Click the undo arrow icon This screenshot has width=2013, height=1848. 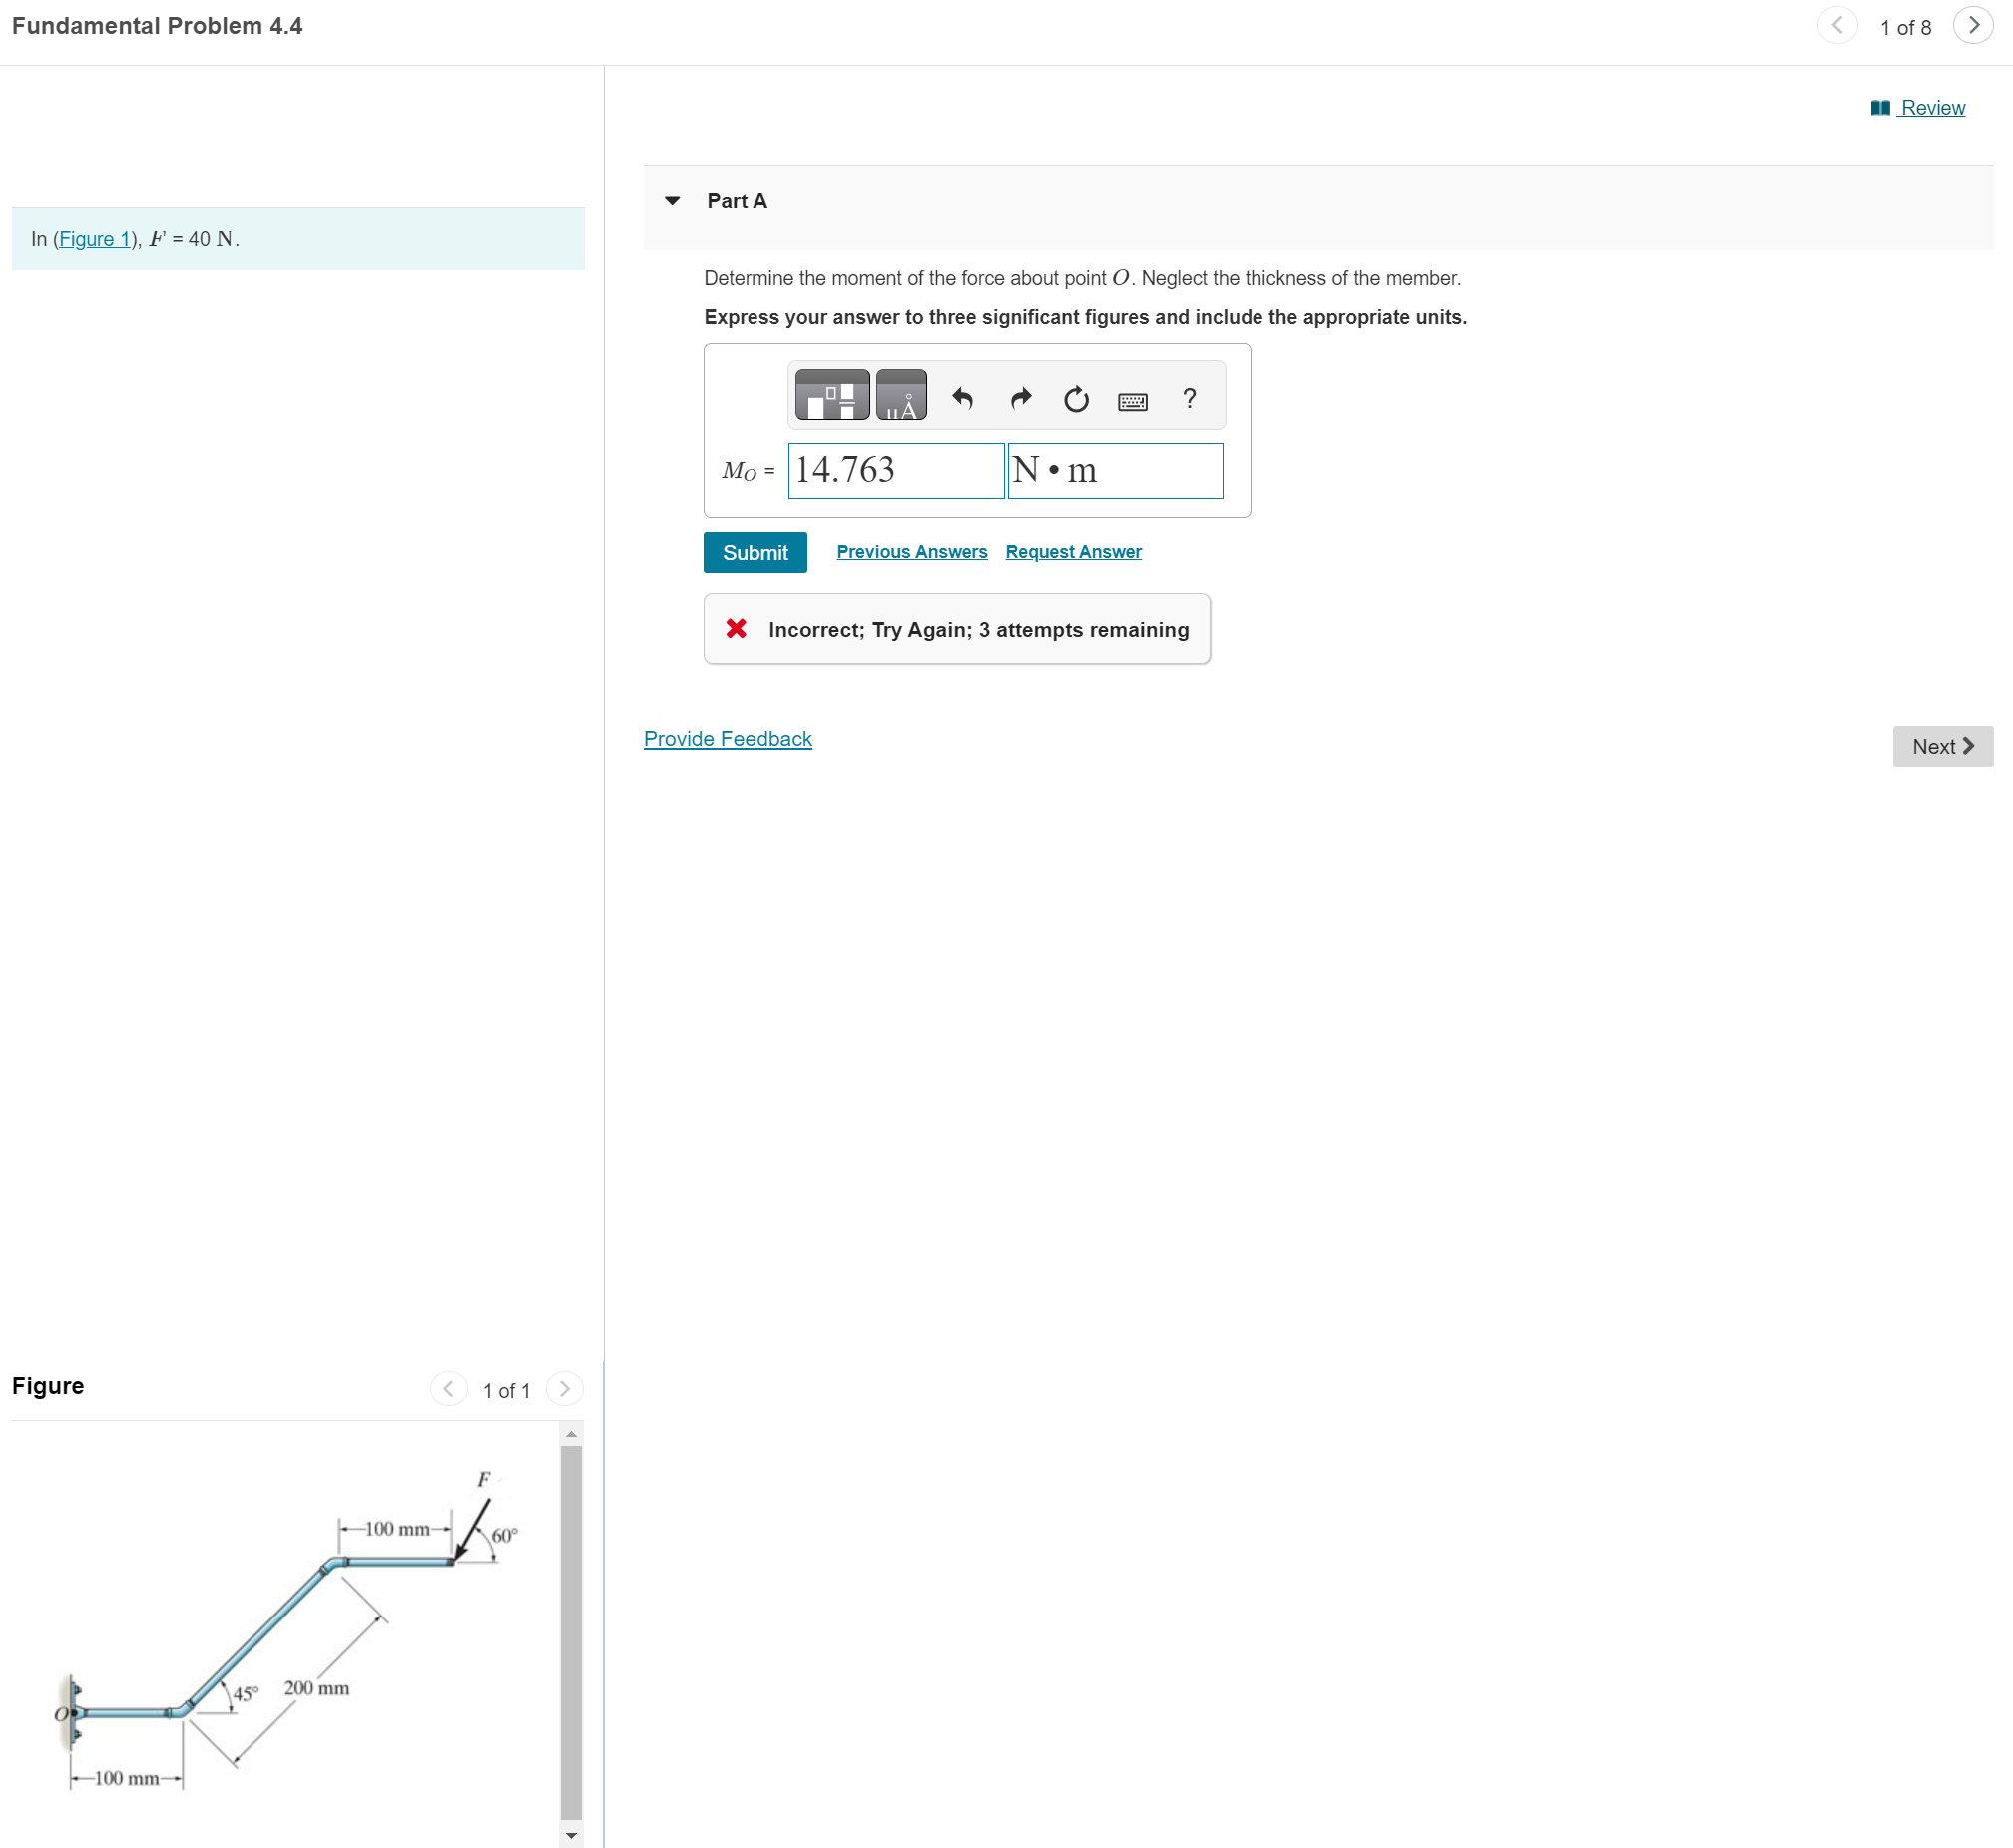click(x=961, y=399)
